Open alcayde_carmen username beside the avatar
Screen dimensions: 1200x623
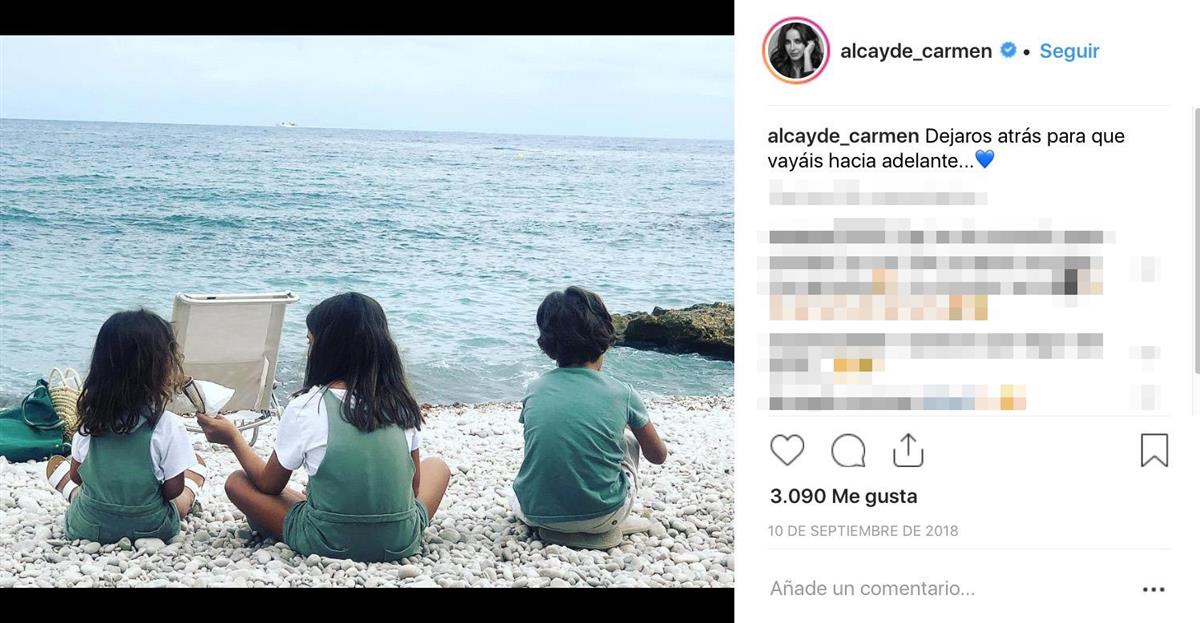pos(916,51)
